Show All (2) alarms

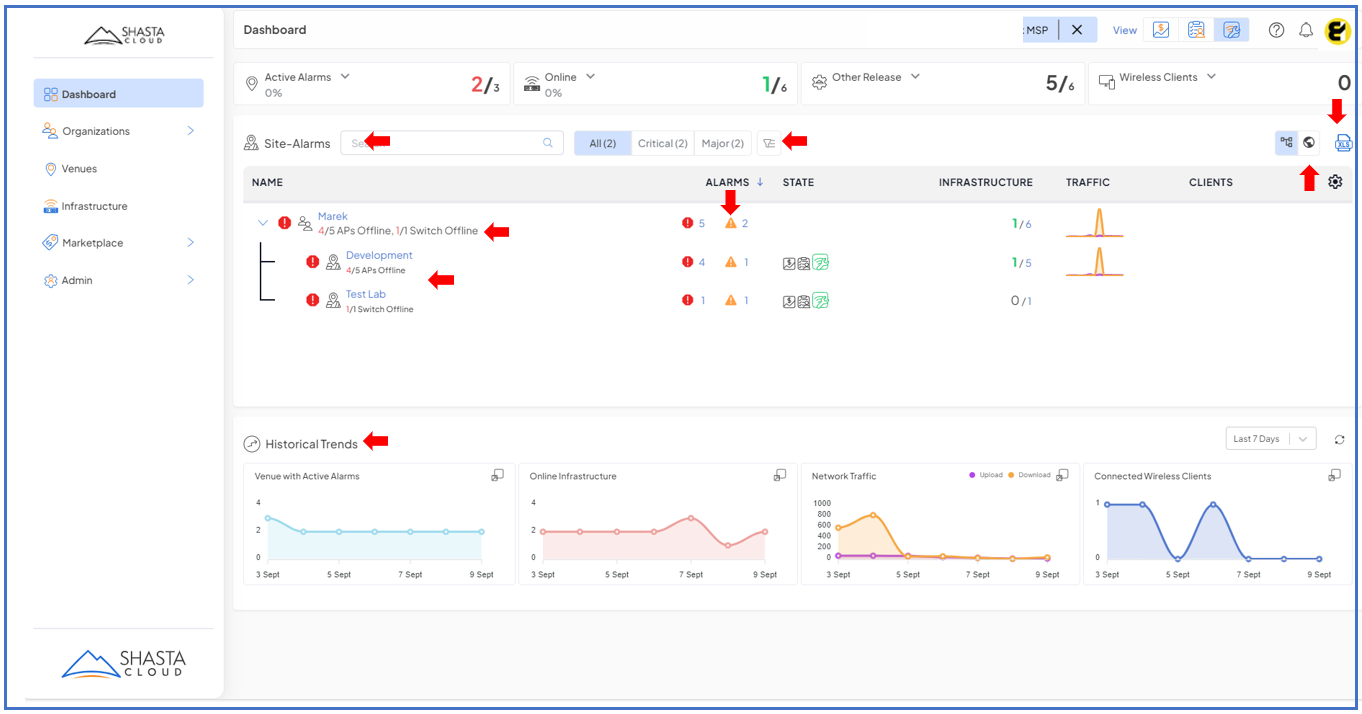603,143
